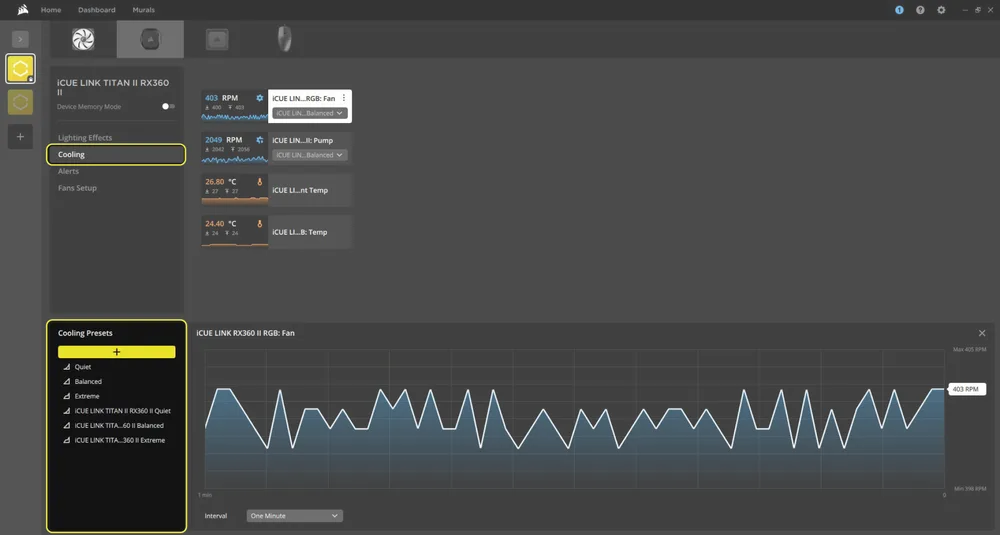Image resolution: width=1000 pixels, height=535 pixels.
Task: Open Fans Setup section
Action: [x=77, y=188]
